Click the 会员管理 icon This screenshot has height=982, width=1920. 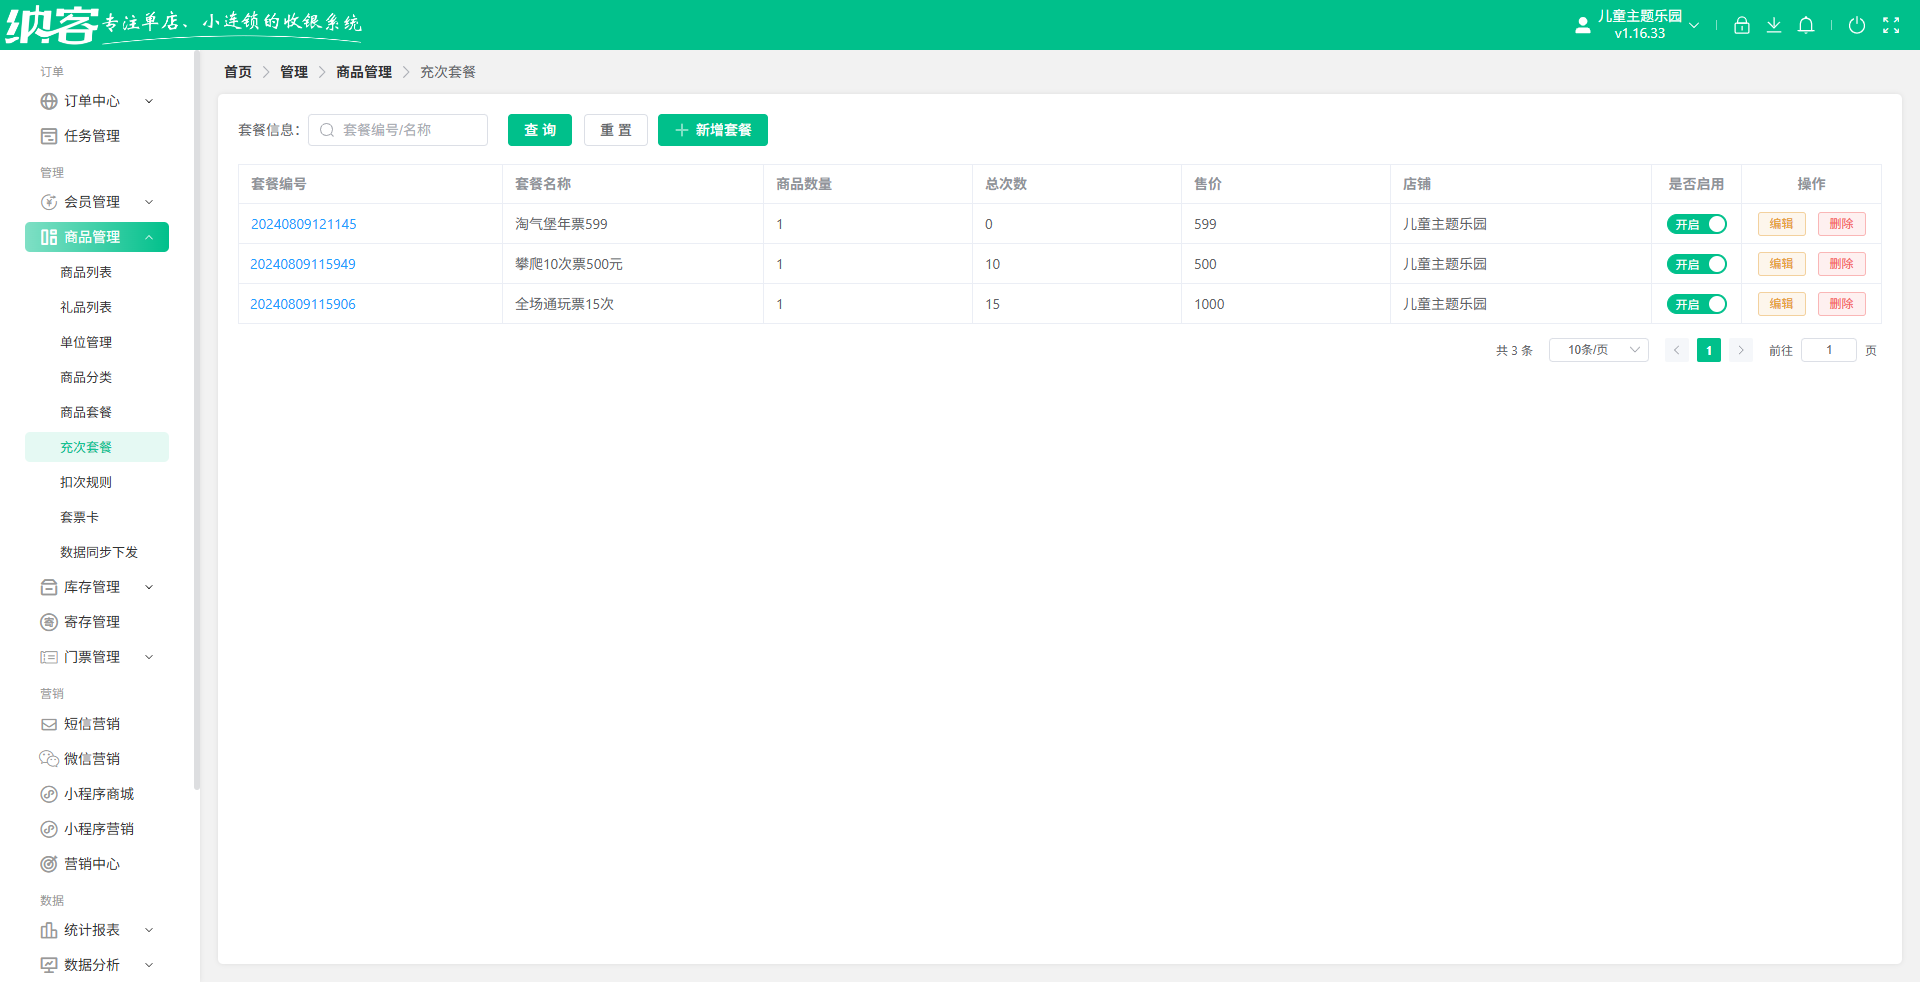pyautogui.click(x=49, y=202)
